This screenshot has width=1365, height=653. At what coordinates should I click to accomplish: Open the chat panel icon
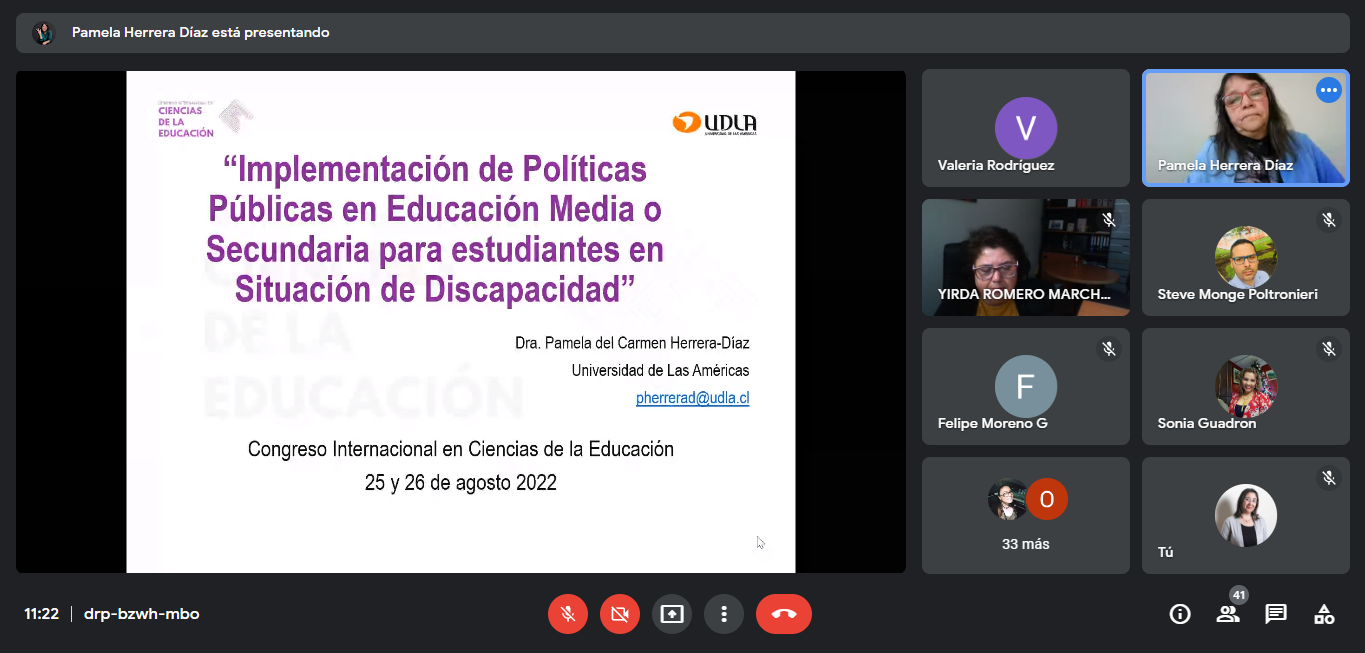click(1276, 614)
